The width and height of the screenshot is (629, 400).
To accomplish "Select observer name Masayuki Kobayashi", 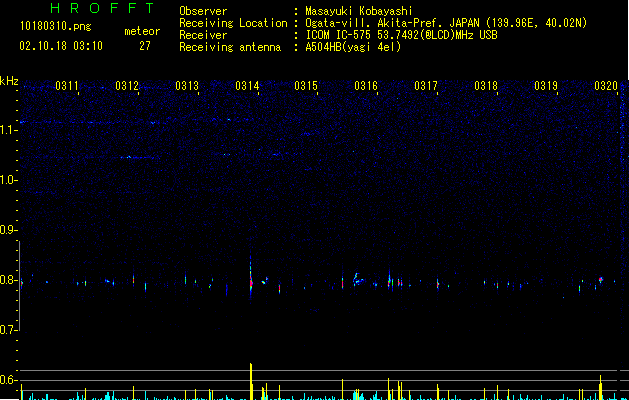I will 359,11.
